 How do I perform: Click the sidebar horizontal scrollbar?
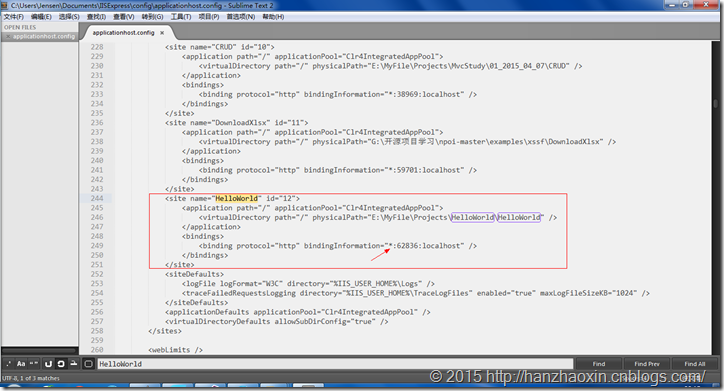[x=39, y=350]
